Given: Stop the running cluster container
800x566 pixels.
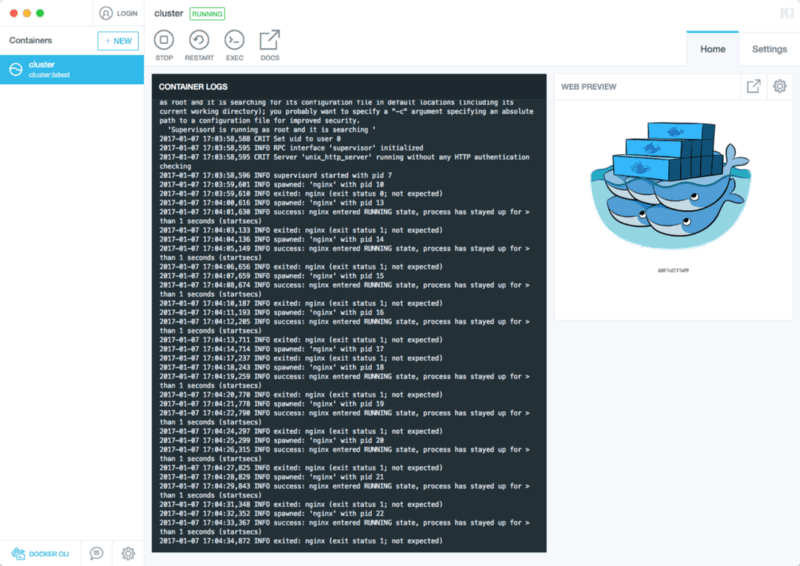Looking at the screenshot, I should point(164,41).
